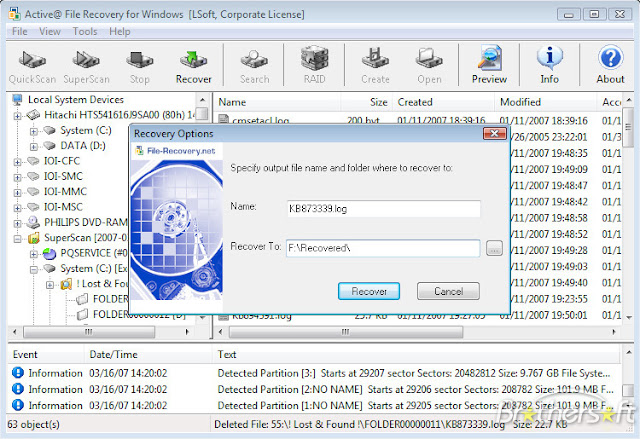Click the File-Recovery.net logo in dialog
640x439 pixels.
point(176,151)
